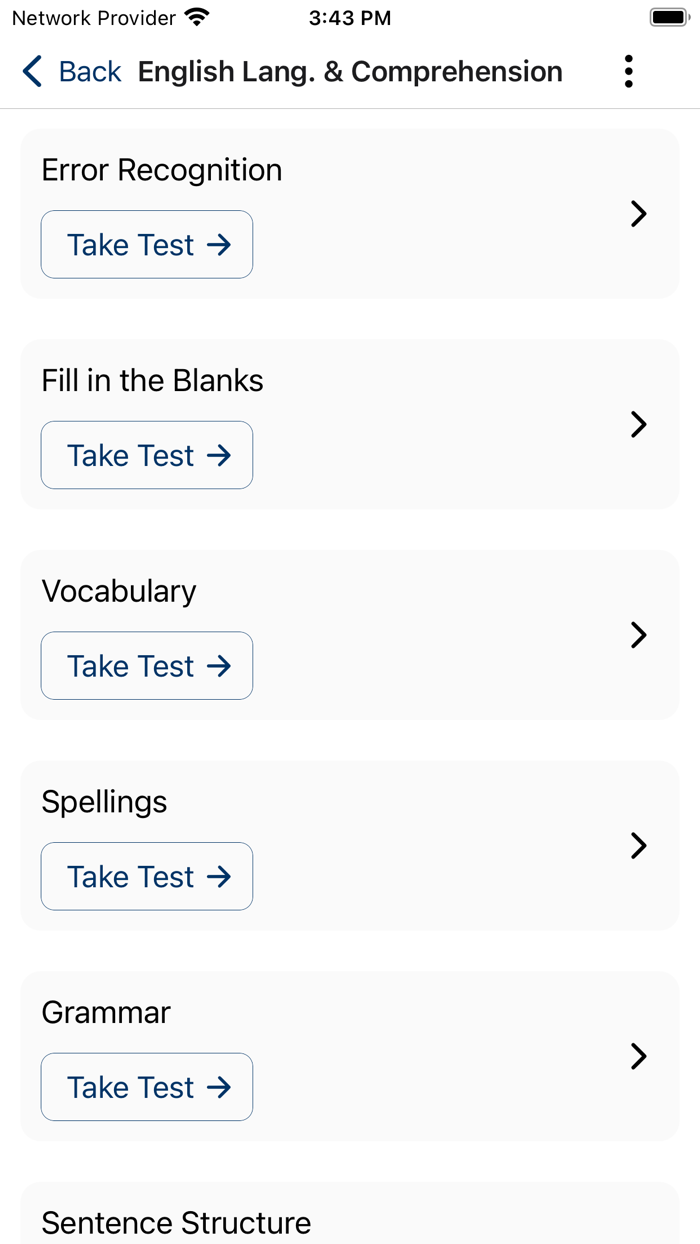Tap the back chevron icon
Image resolution: width=700 pixels, height=1244 pixels.
point(31,71)
